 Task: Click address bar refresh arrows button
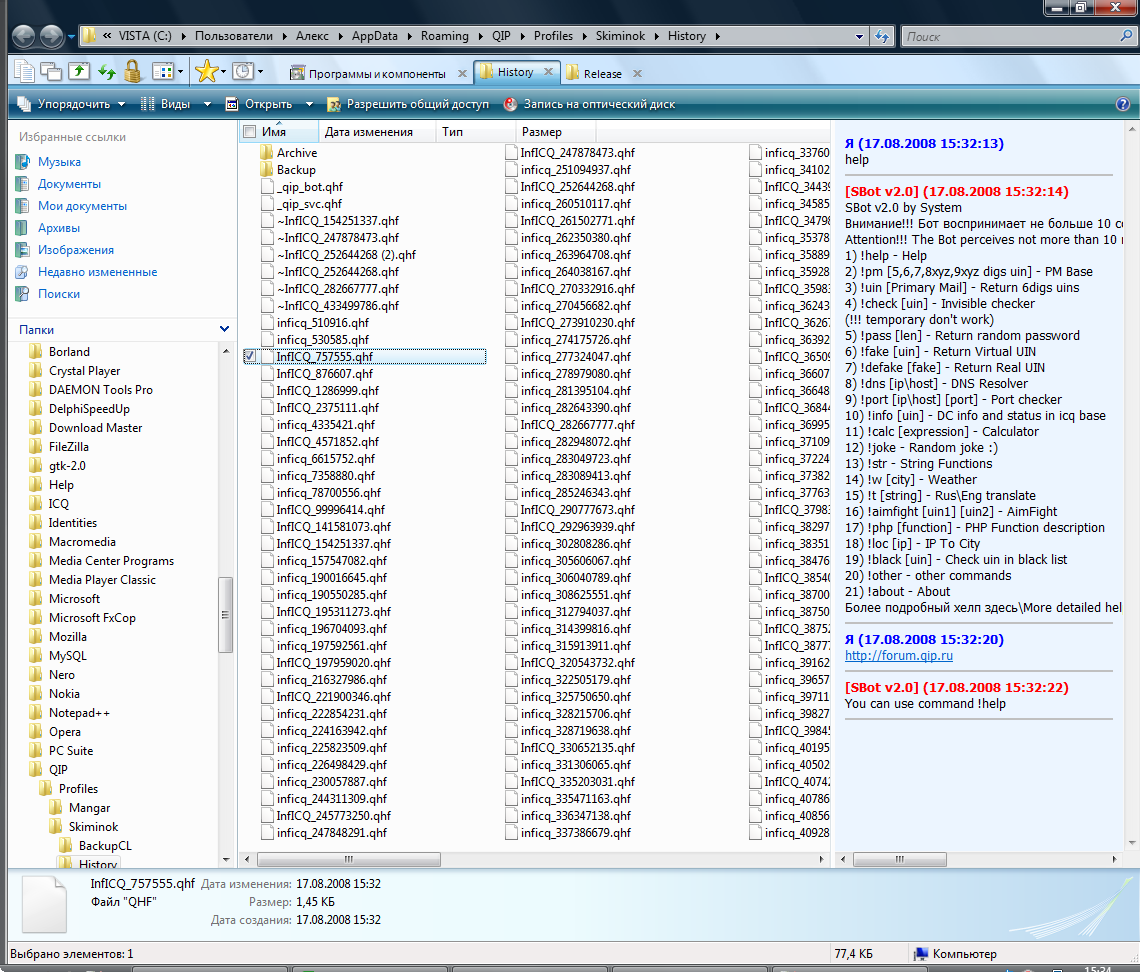click(882, 36)
